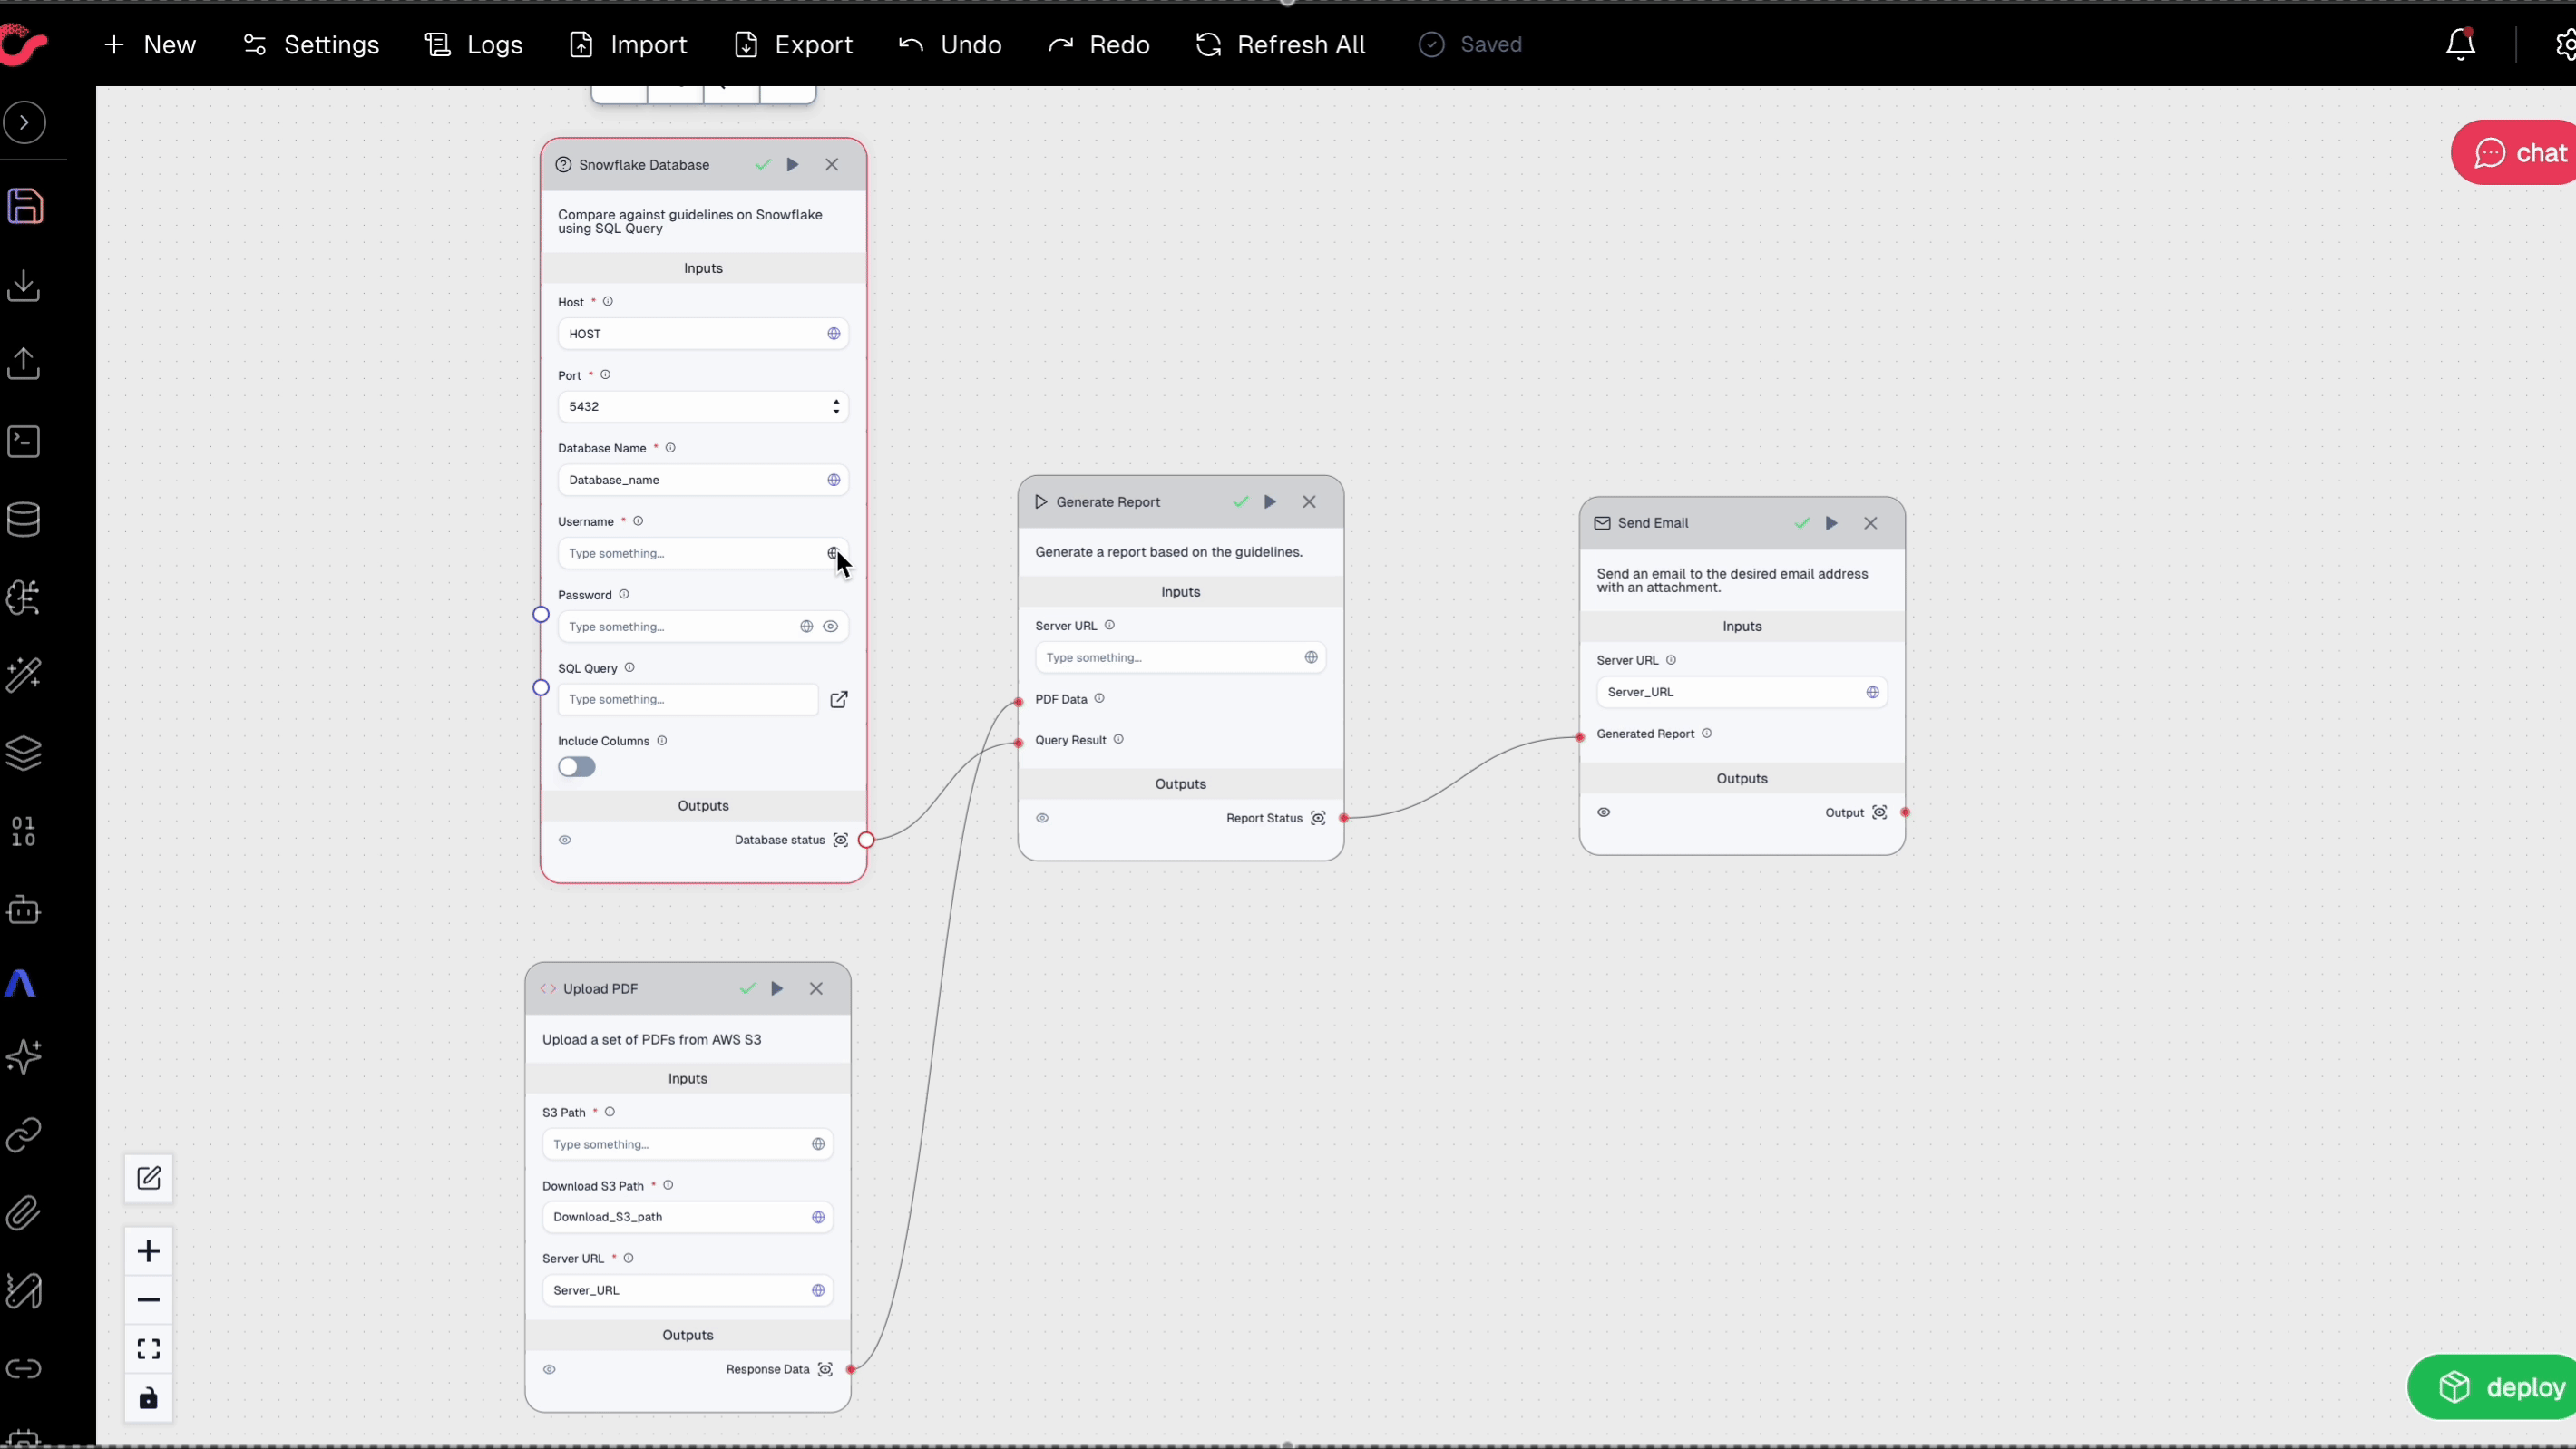Adjust the Port number stepper arrows

[837, 407]
